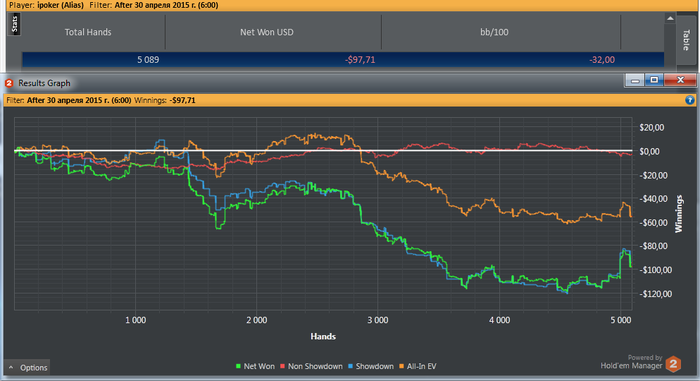Open the blue help icon in filter bar
700x381 pixels.
click(690, 100)
